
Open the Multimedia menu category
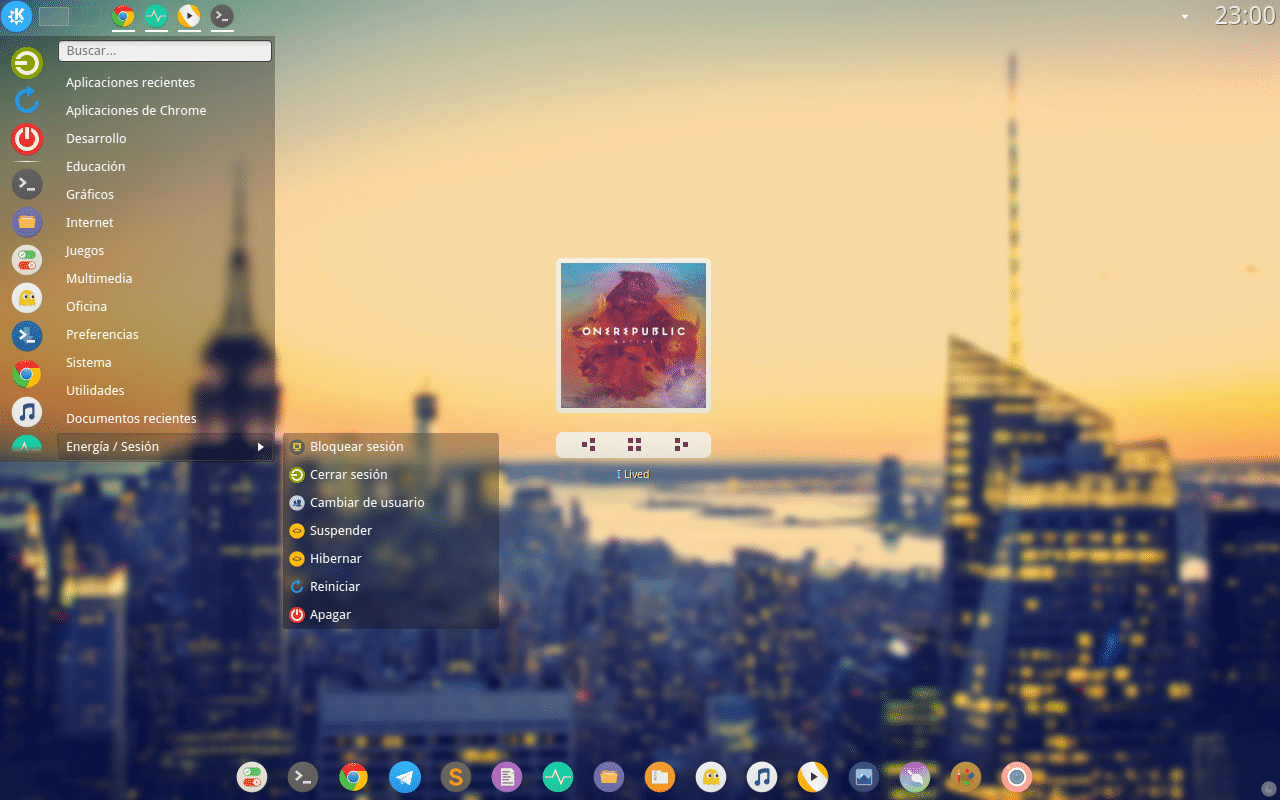coord(166,279)
